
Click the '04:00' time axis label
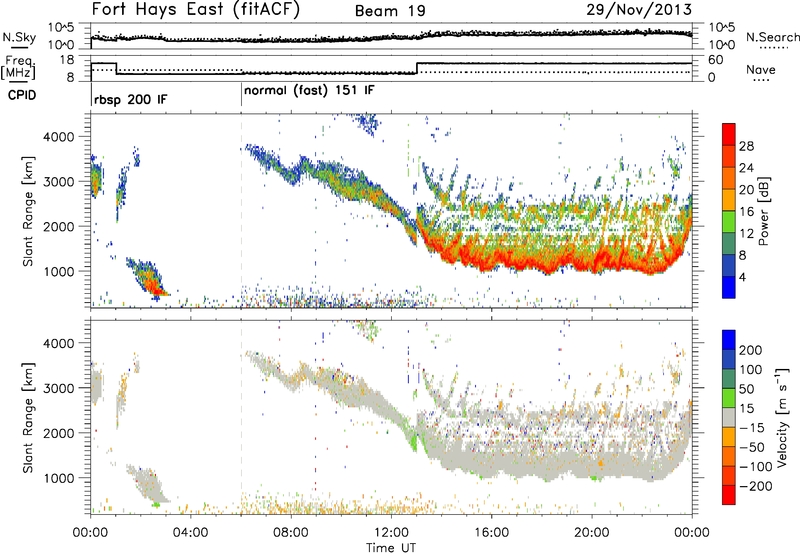(190, 533)
